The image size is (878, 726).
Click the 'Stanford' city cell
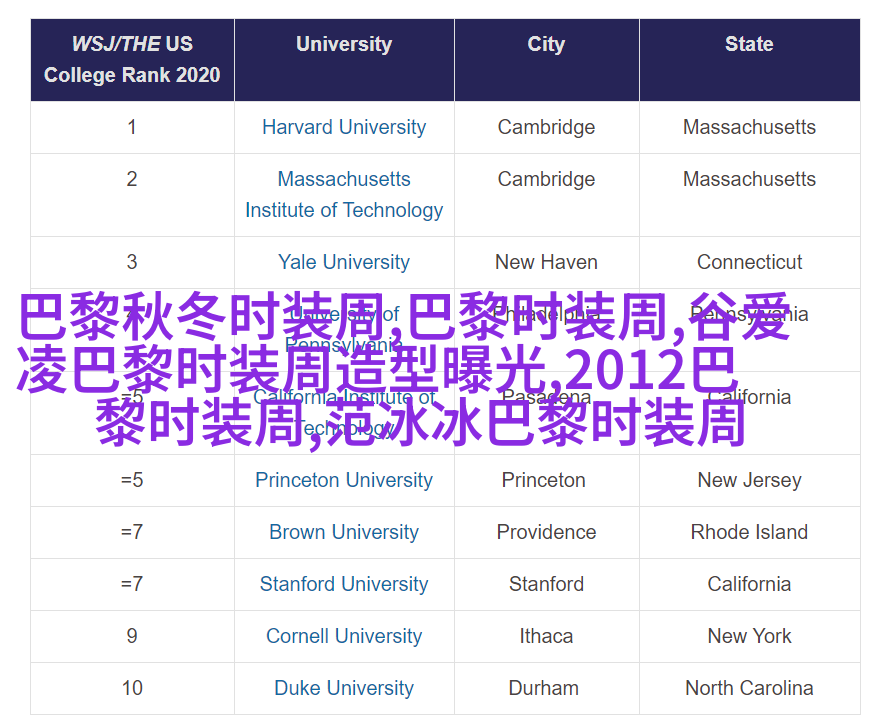(547, 584)
